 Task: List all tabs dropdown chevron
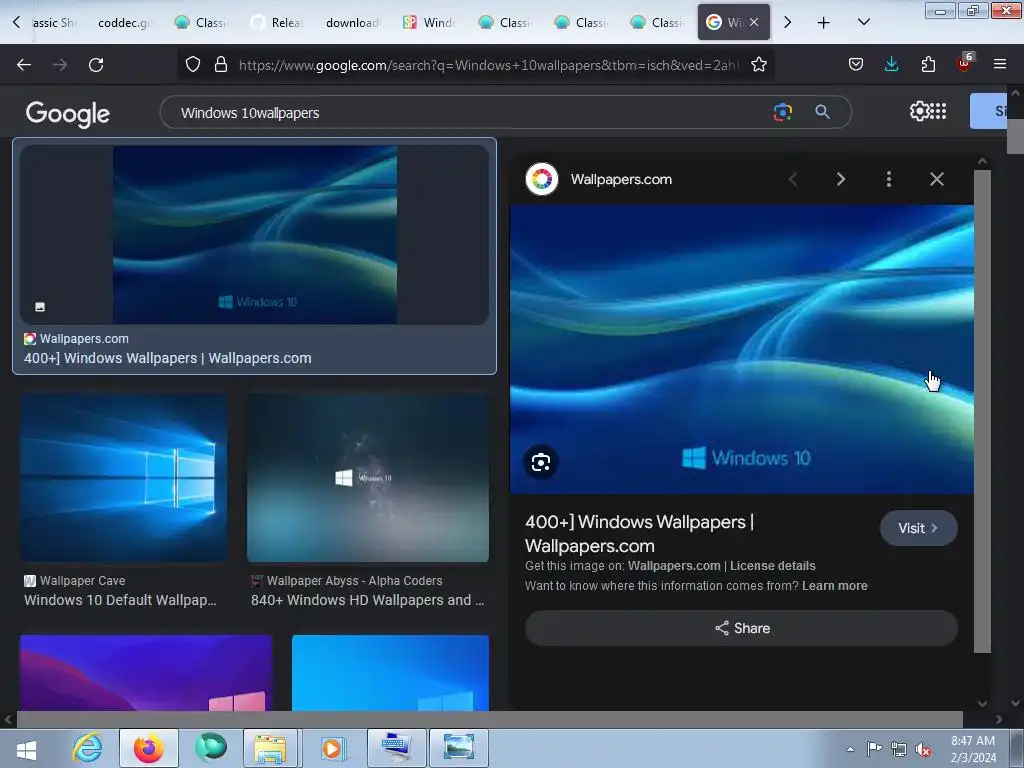click(x=863, y=22)
